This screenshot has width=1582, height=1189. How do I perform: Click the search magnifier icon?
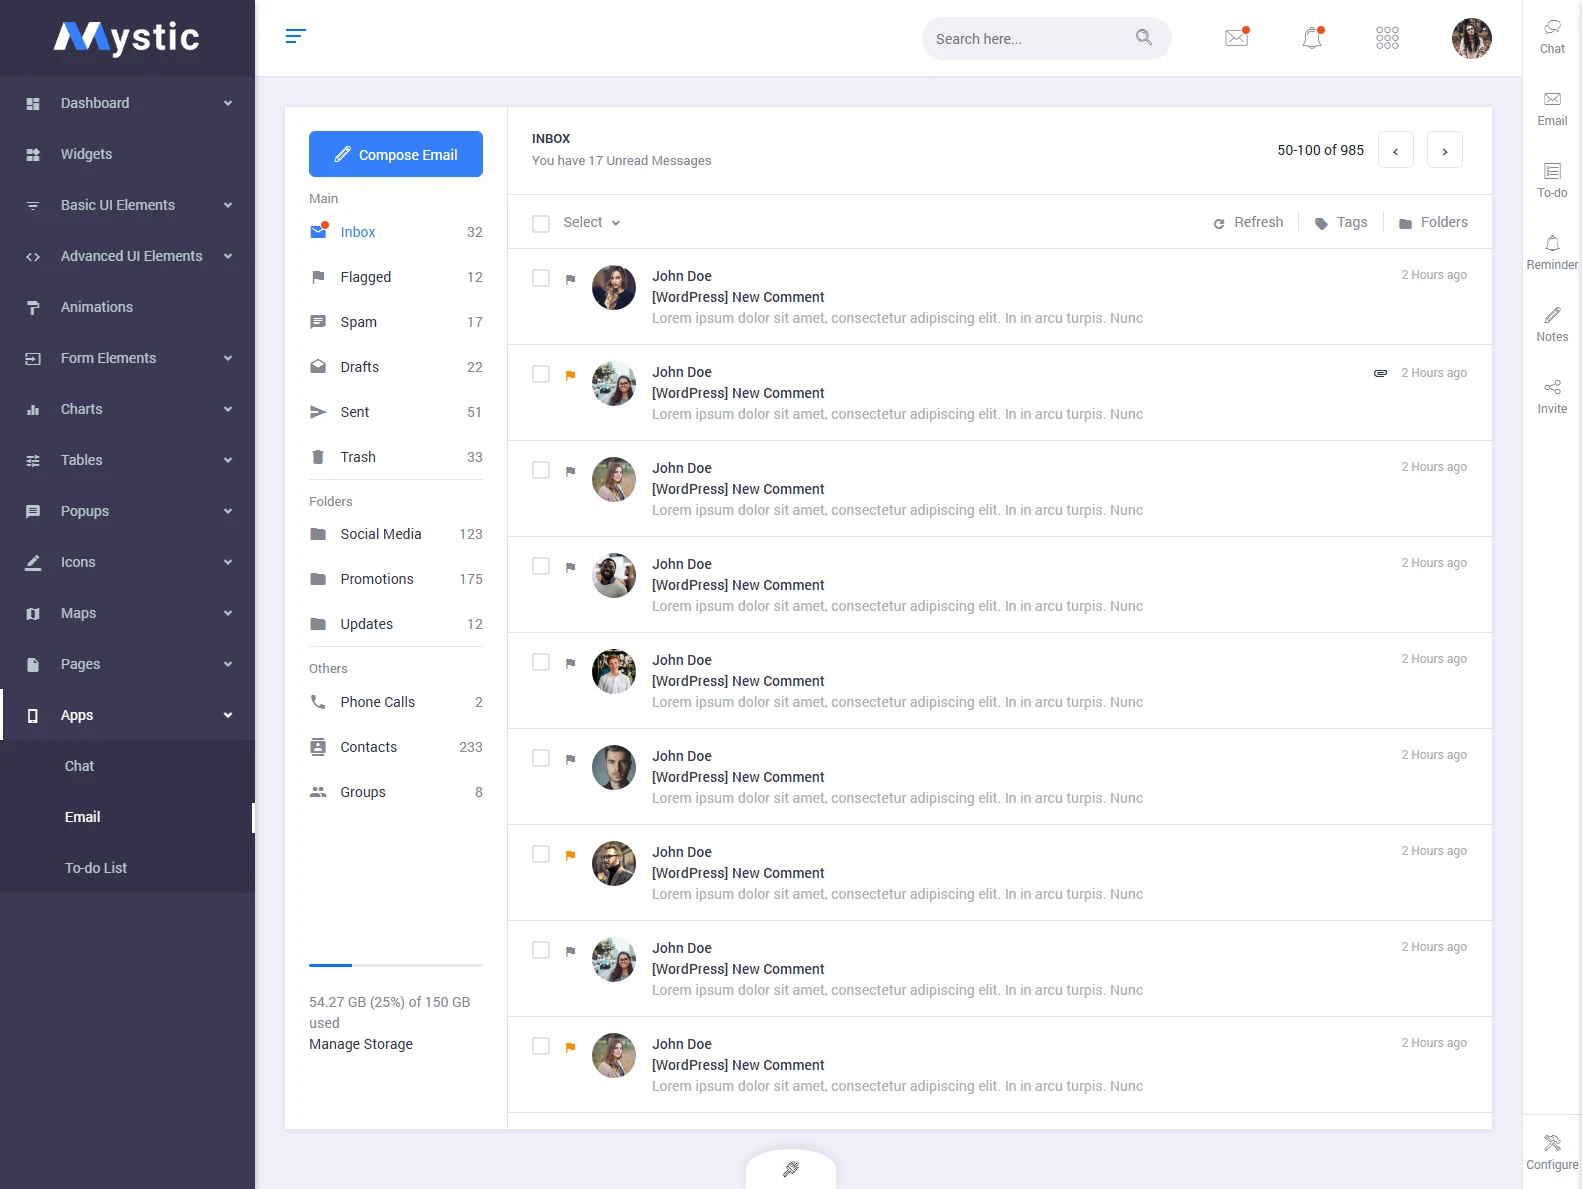click(1144, 37)
